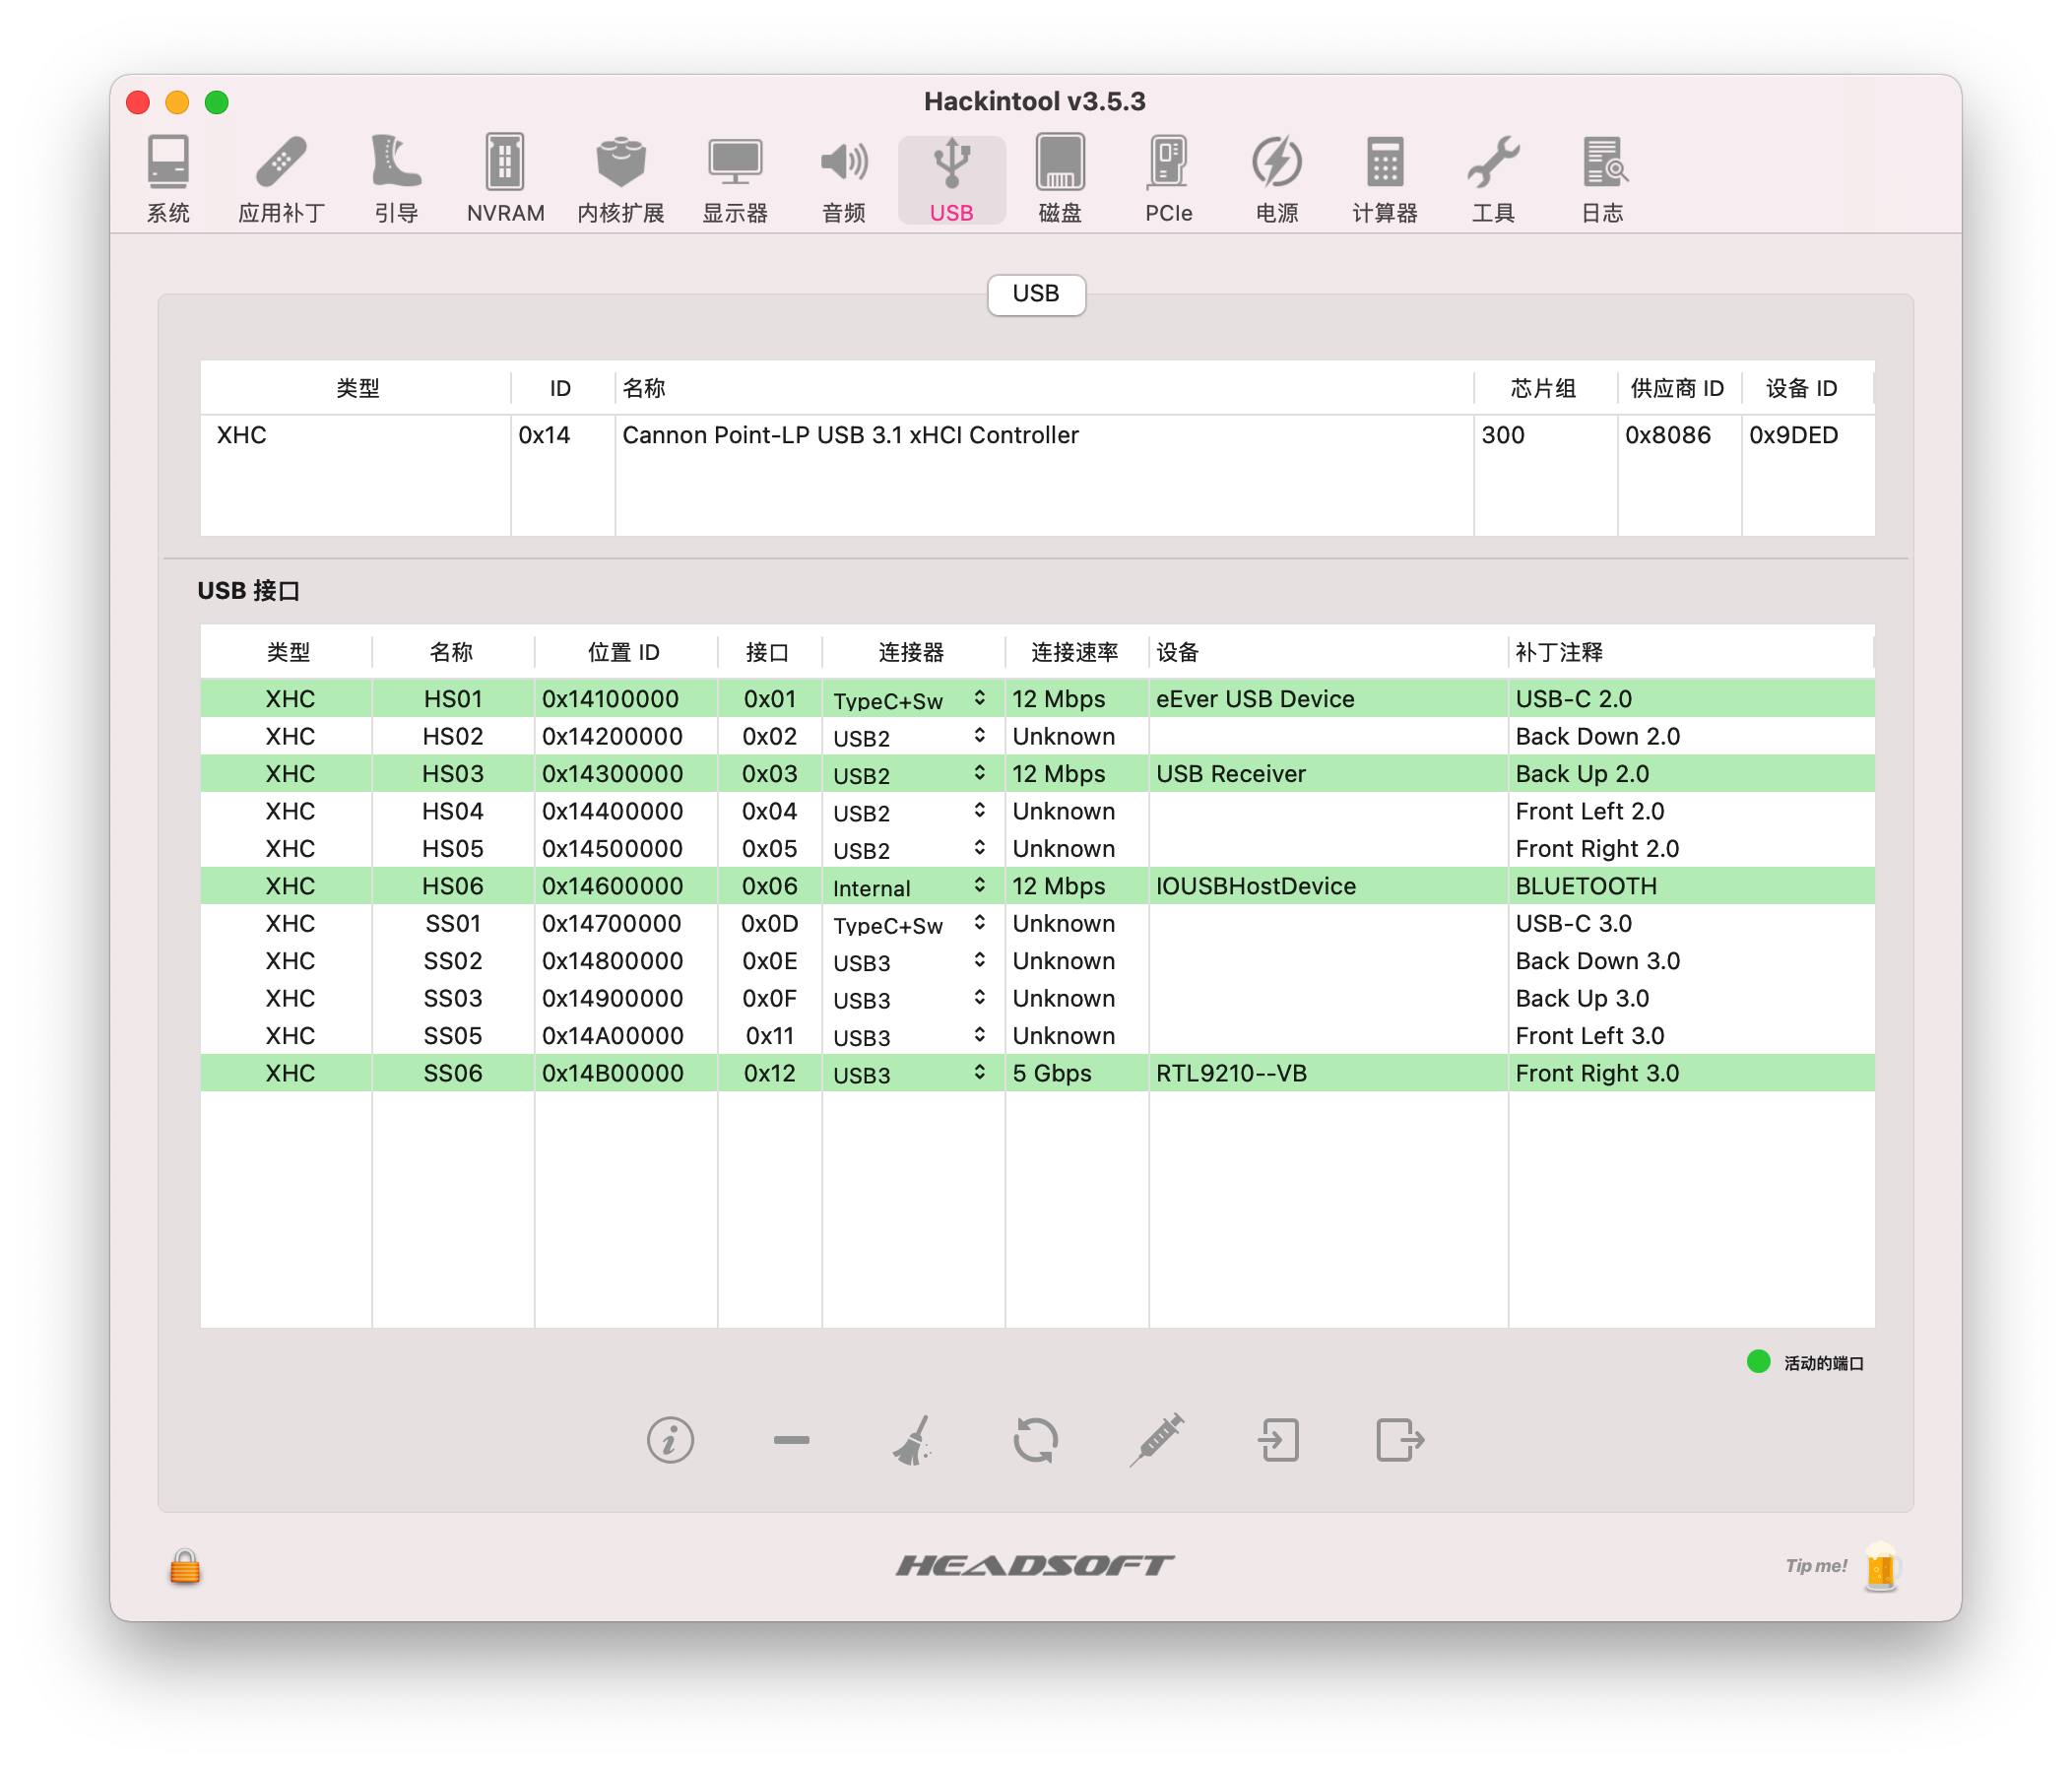Image resolution: width=2072 pixels, height=1767 pixels.
Task: Click the minus delete icon
Action: (x=791, y=1440)
